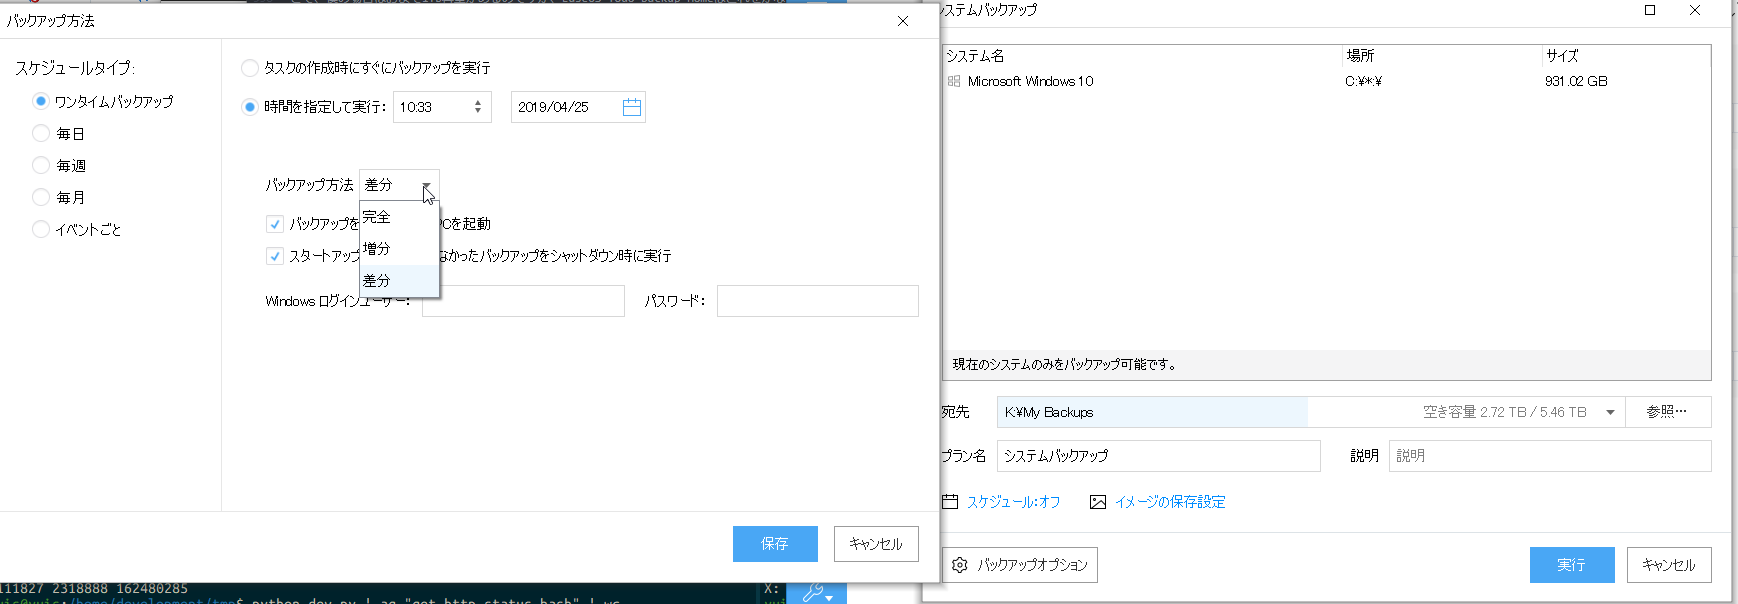Select the 毎月 monthly schedule option

coord(41,197)
